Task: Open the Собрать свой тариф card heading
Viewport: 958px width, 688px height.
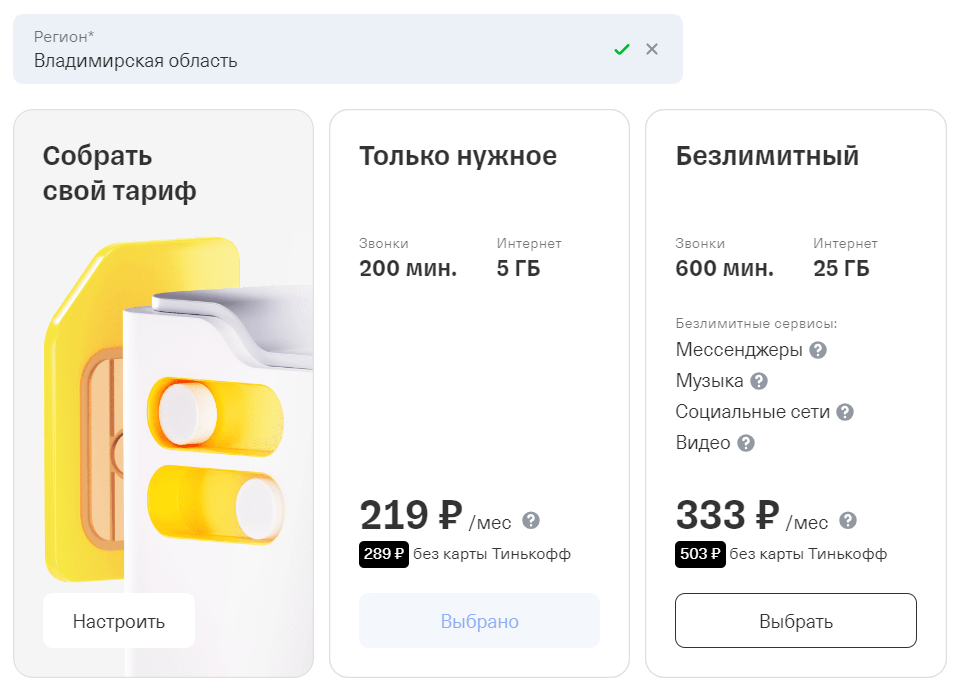Action: point(119,173)
